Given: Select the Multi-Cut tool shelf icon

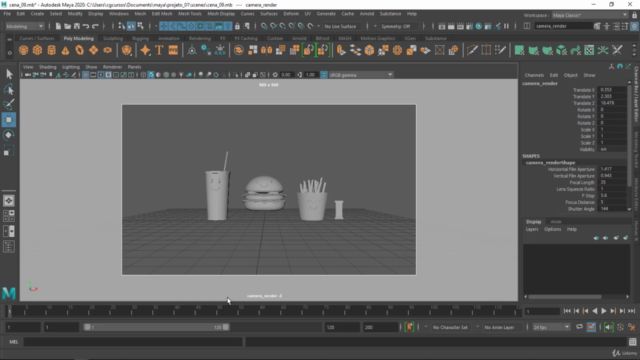Looking at the screenshot, I should pos(472,50).
